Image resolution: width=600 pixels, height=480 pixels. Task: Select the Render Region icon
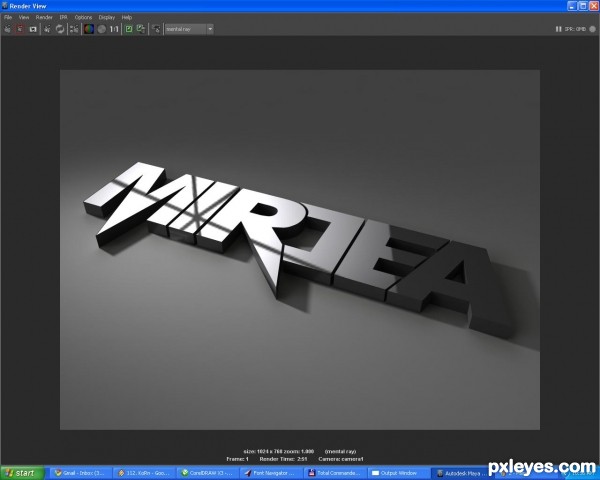[20, 29]
